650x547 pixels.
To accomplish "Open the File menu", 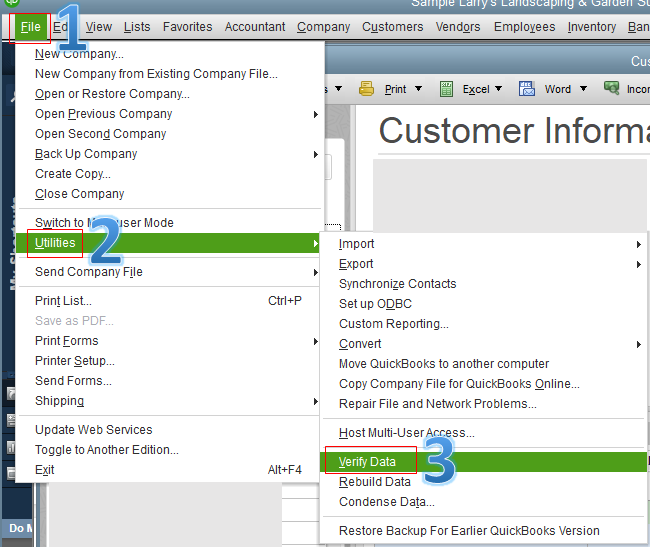I will (30, 27).
